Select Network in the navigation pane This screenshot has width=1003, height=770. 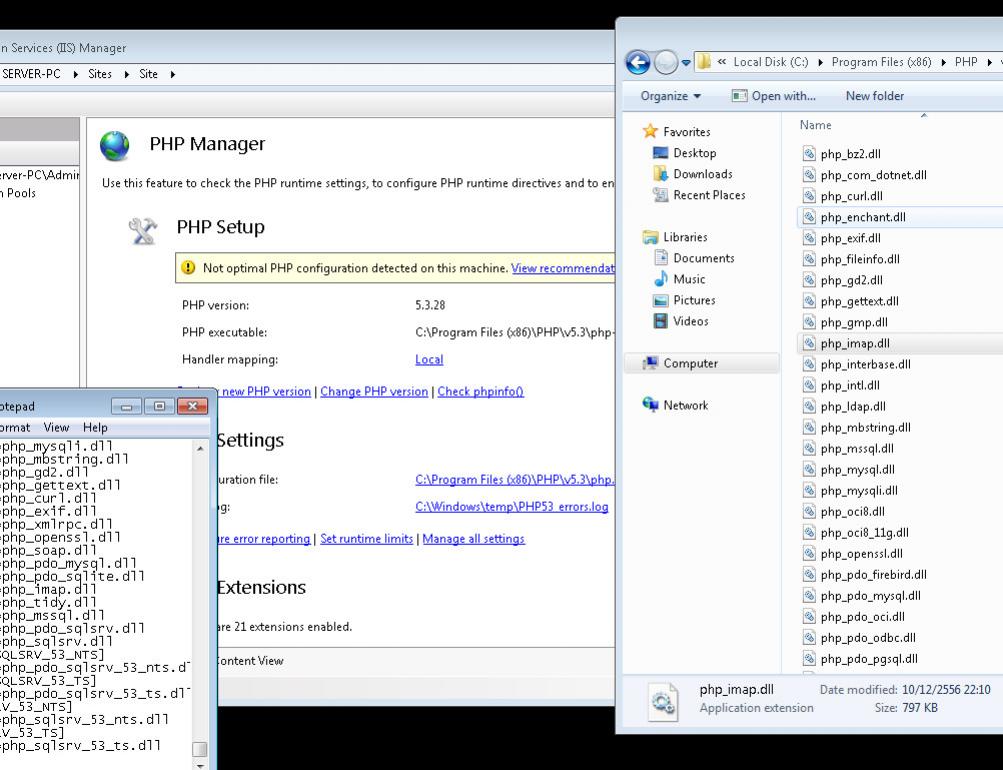tap(675, 405)
